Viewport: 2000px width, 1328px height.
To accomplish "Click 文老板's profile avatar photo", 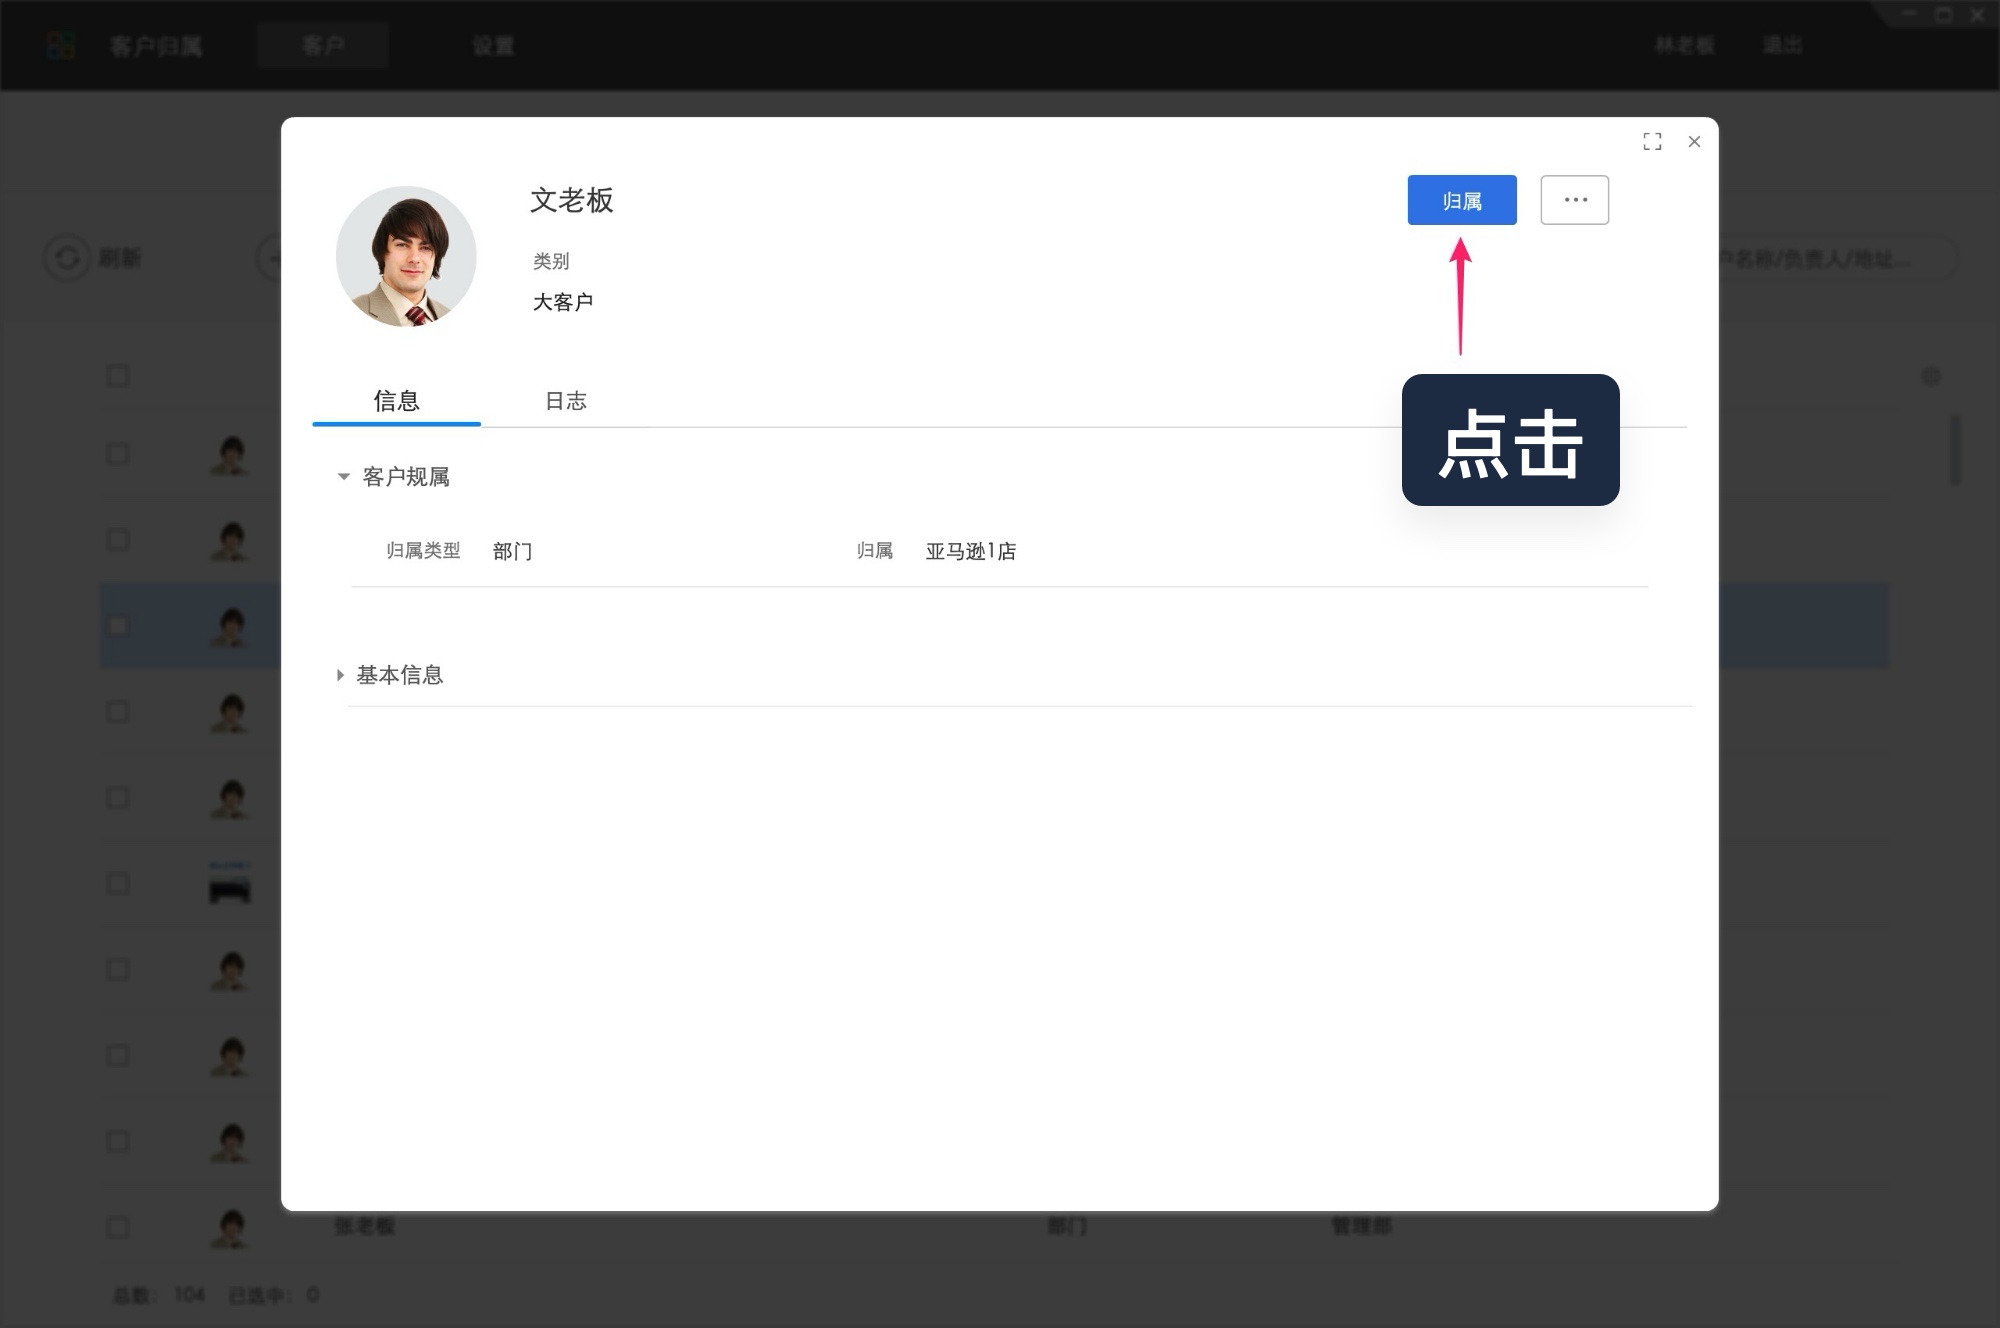I will click(407, 256).
